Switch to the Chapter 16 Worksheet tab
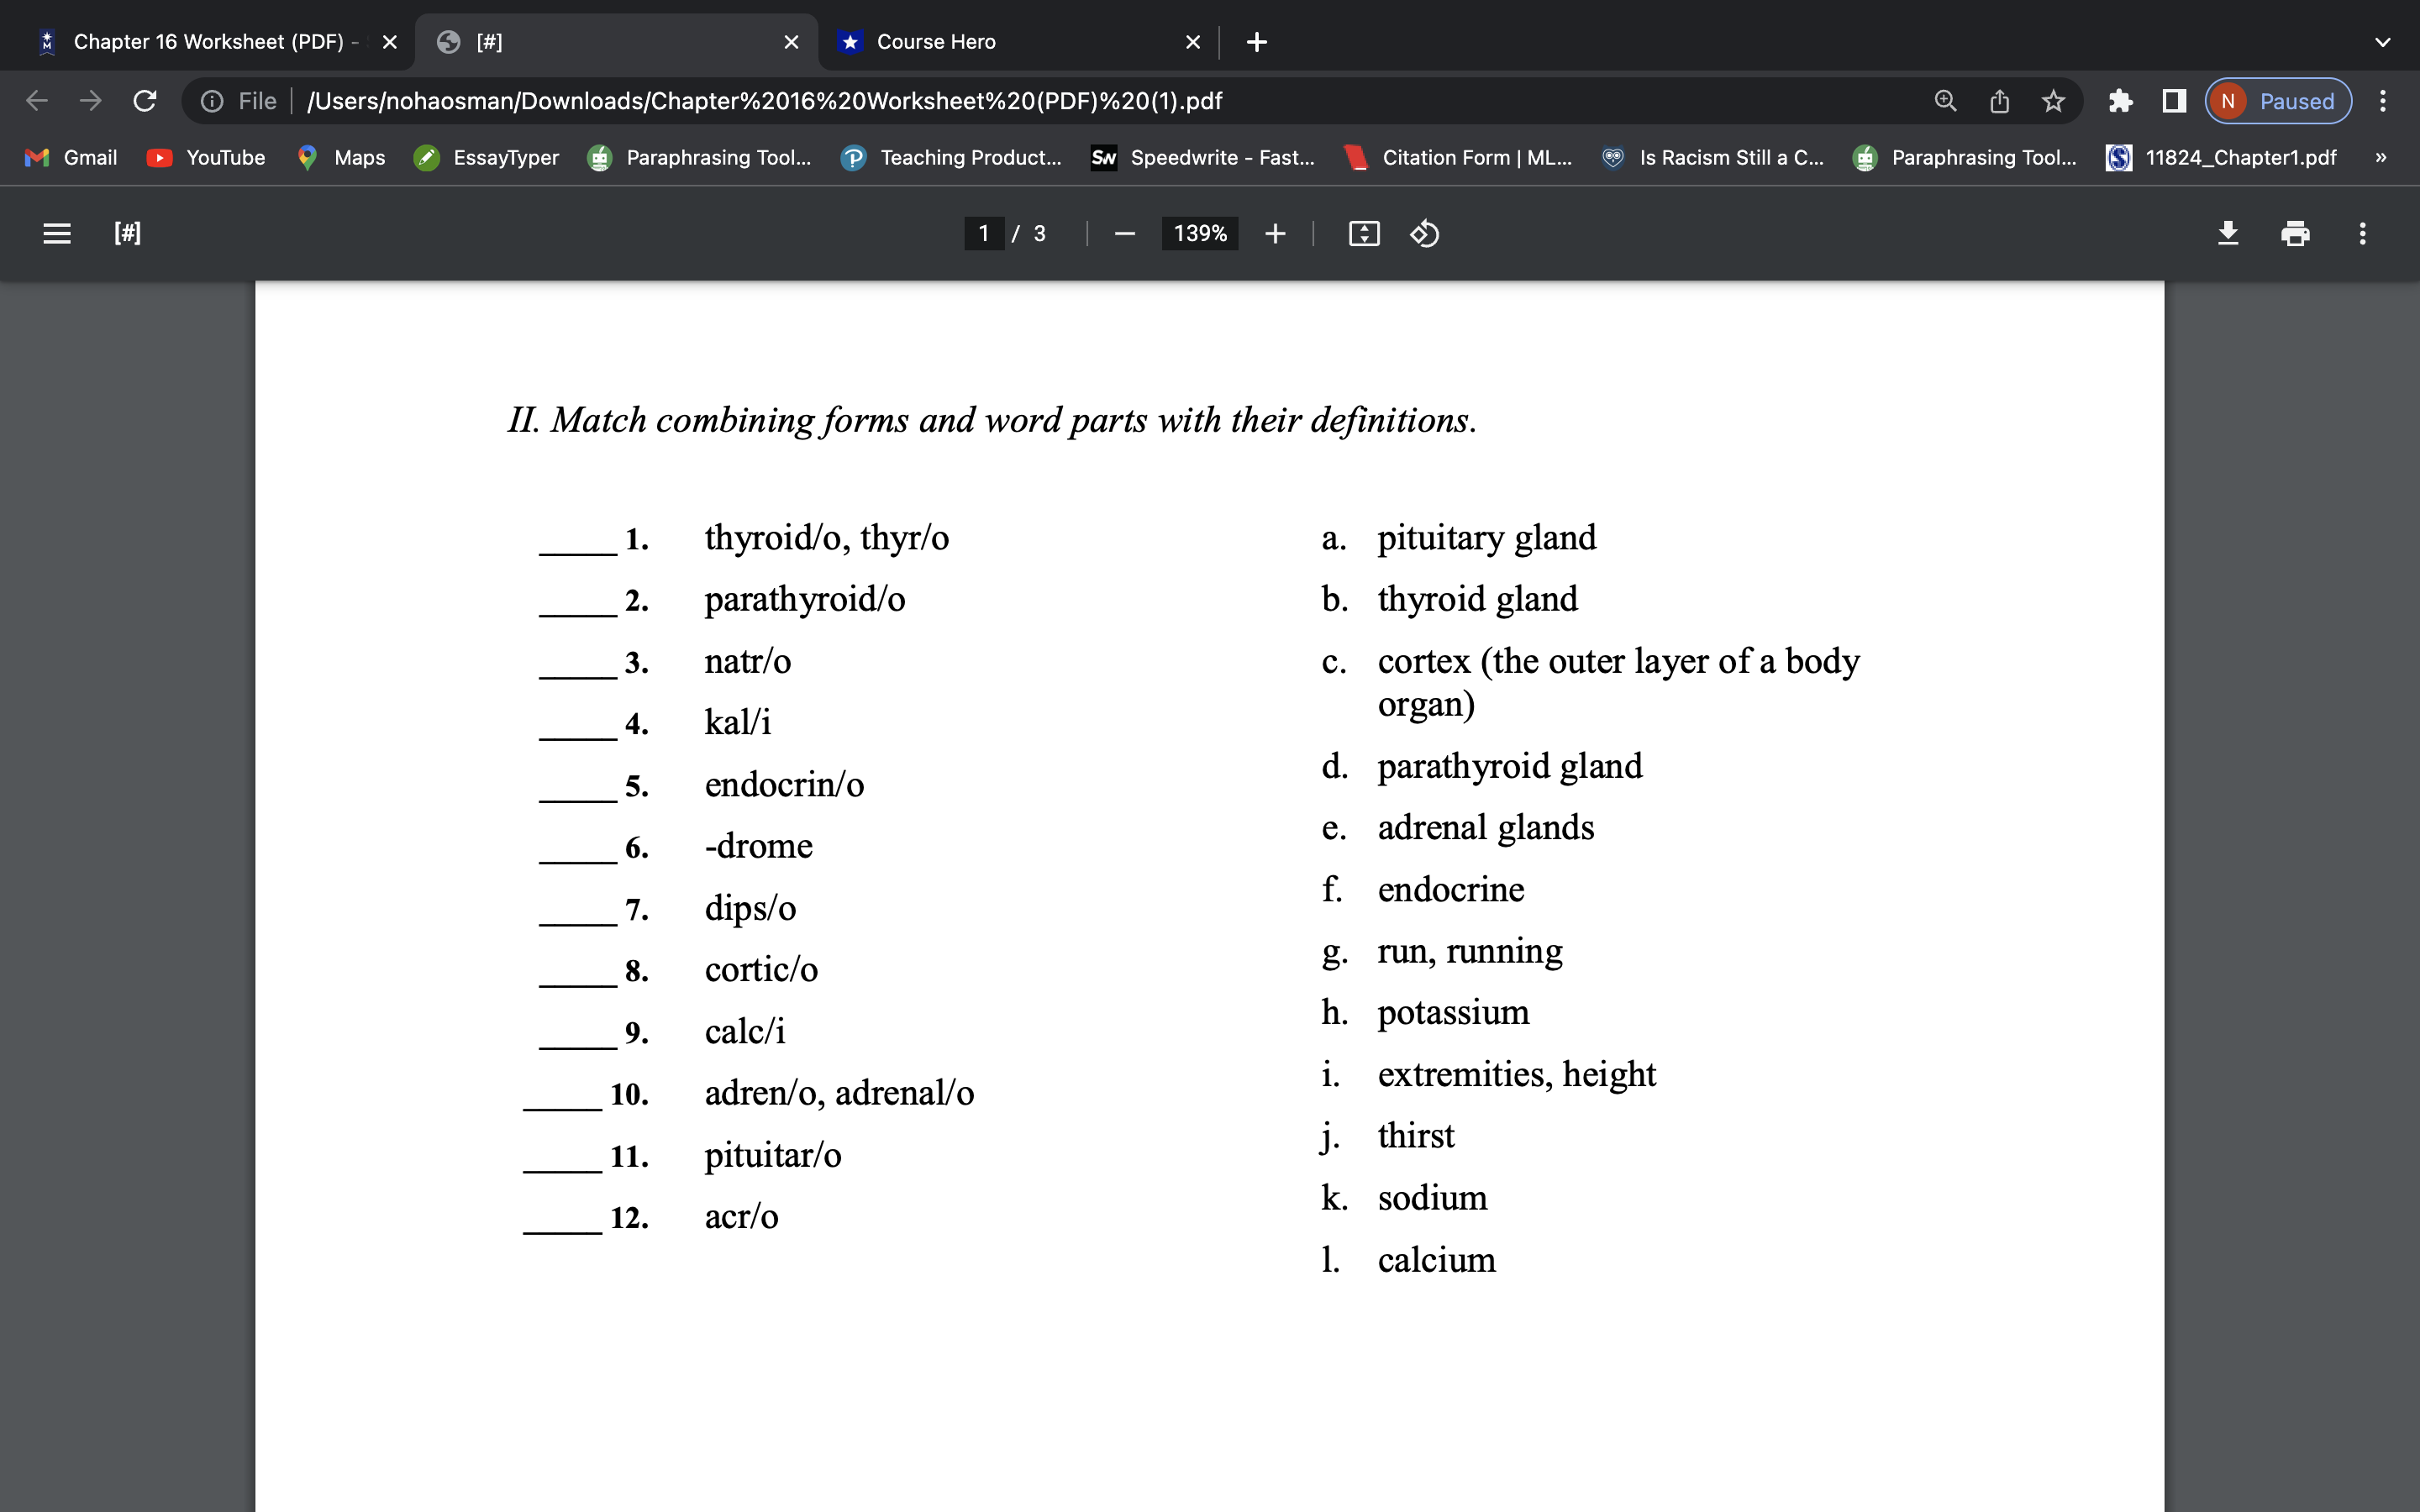Image resolution: width=2420 pixels, height=1512 pixels. point(200,41)
